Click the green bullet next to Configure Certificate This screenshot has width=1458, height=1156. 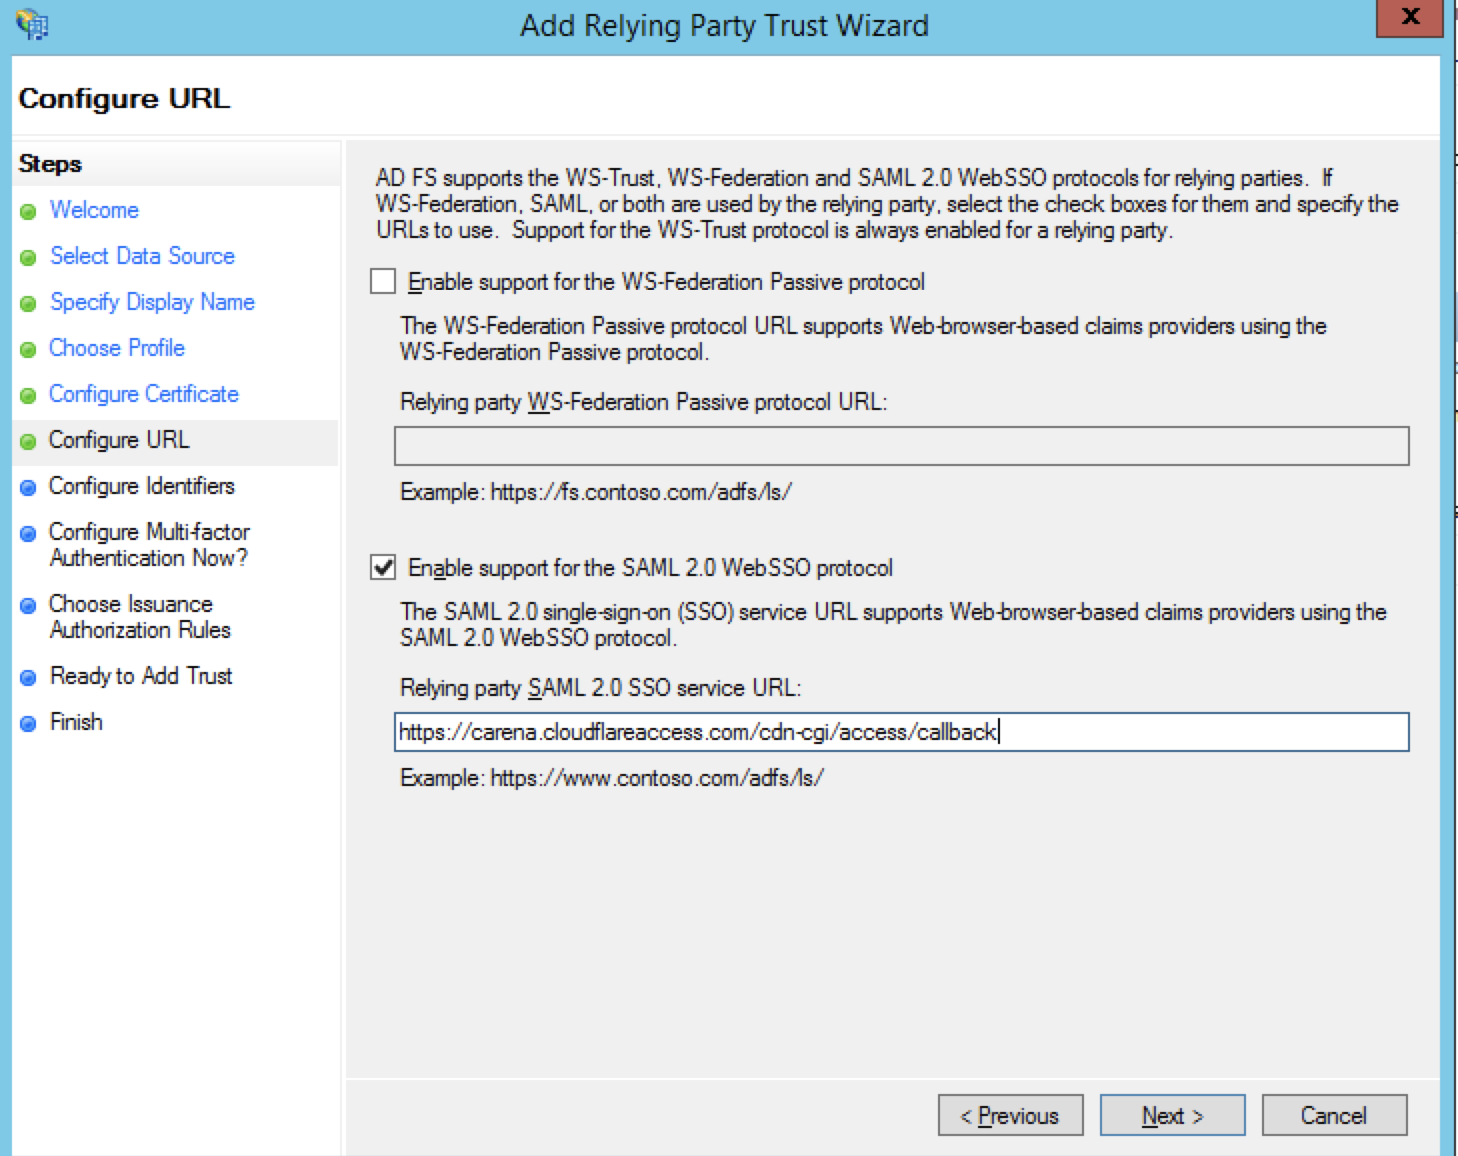30,395
